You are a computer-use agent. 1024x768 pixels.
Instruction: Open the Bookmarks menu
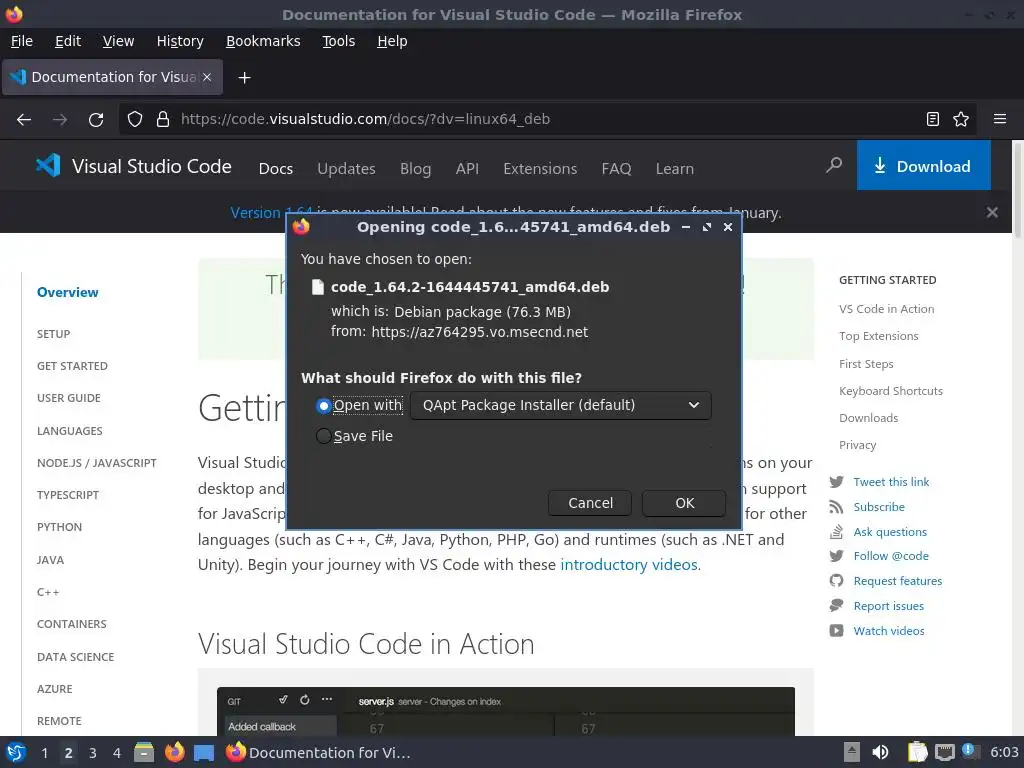[263, 41]
